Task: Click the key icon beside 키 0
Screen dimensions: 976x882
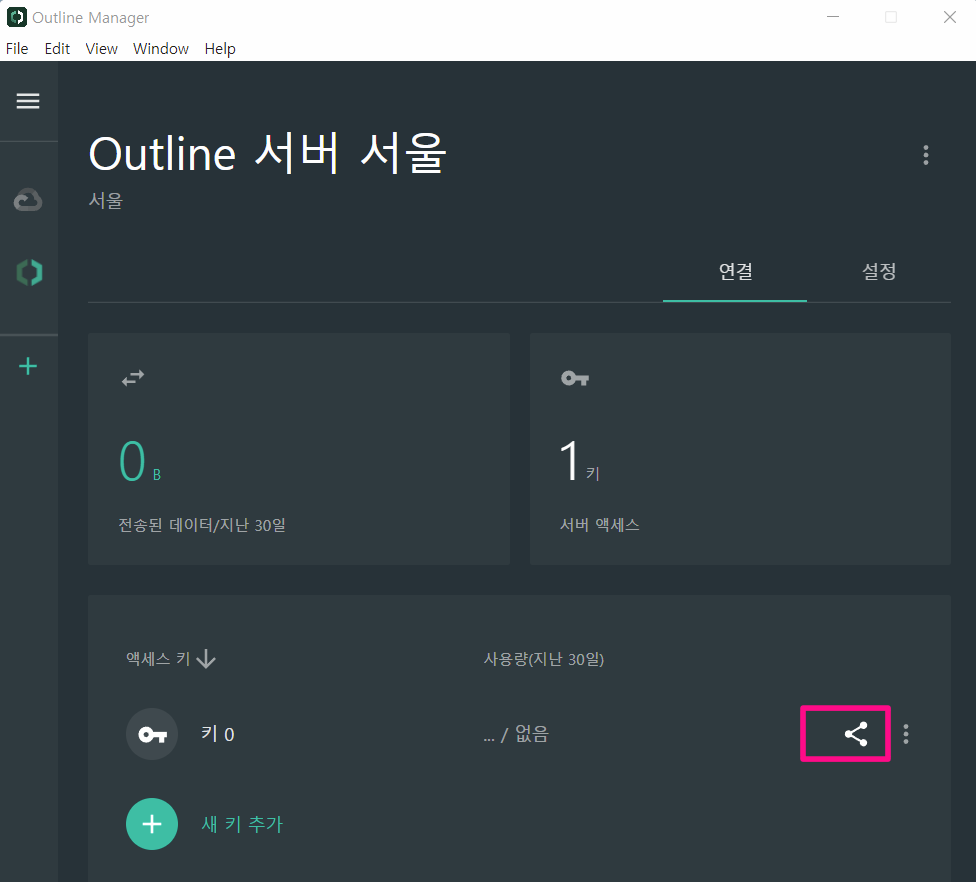Action: [x=152, y=734]
